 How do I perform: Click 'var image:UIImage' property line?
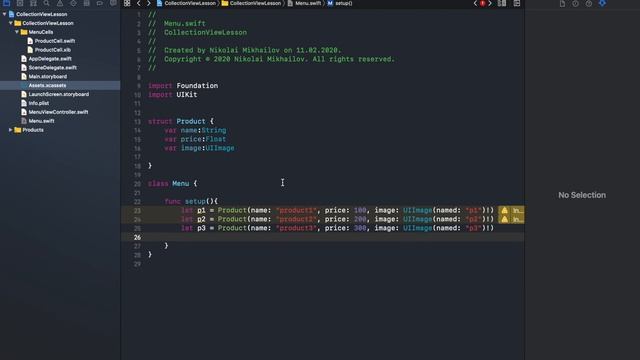pyautogui.click(x=199, y=148)
